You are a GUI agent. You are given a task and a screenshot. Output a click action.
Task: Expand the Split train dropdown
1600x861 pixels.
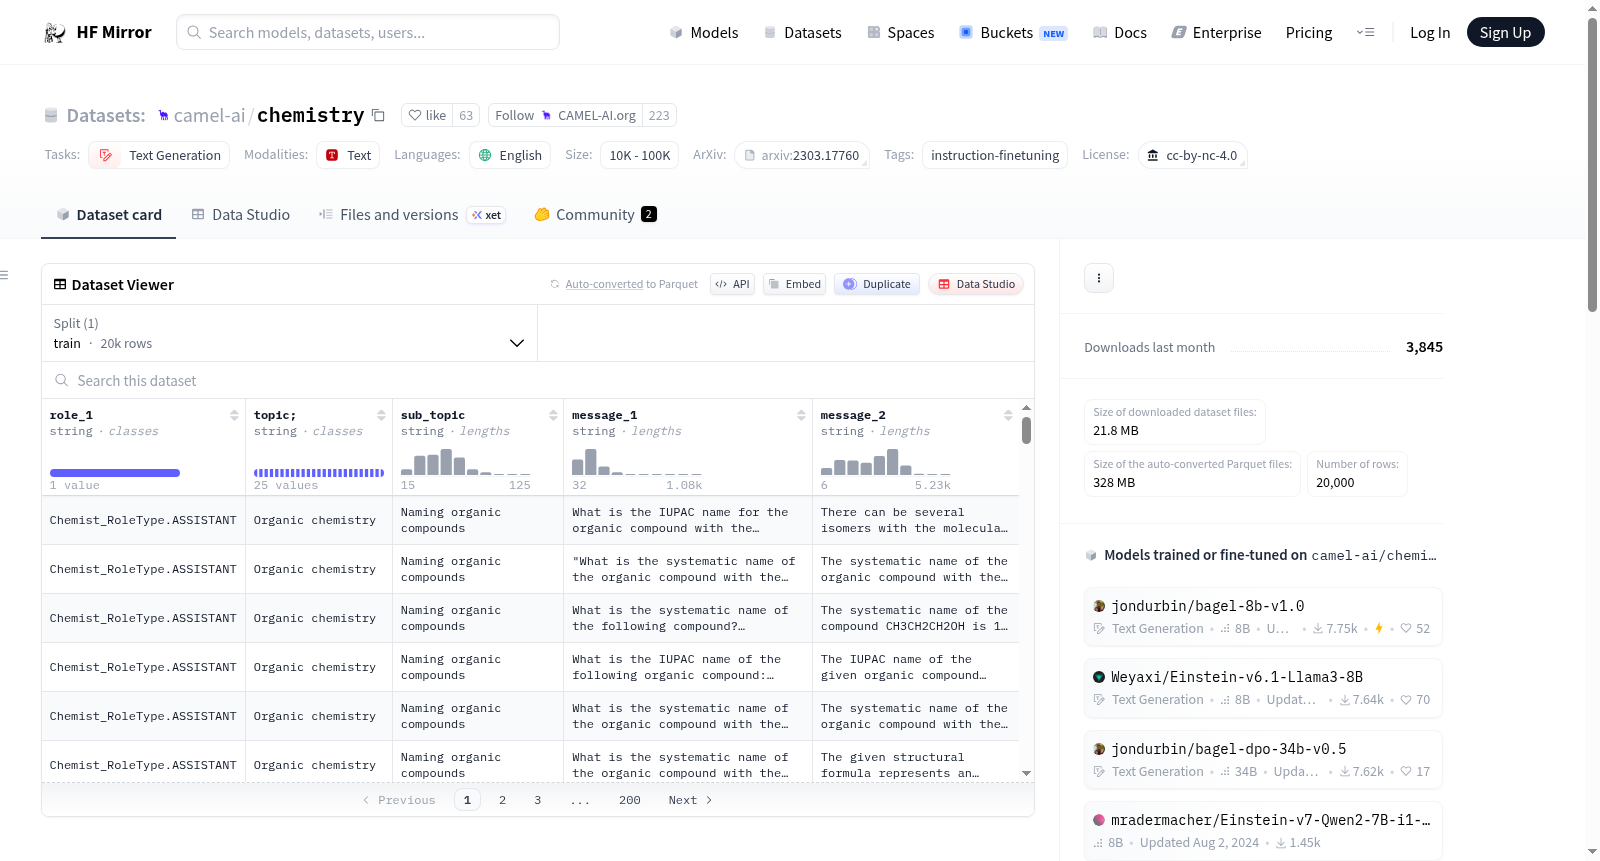290,333
